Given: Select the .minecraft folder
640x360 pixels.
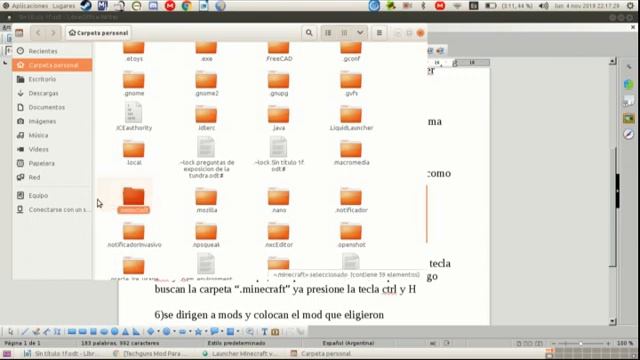Looking at the screenshot, I should [x=133, y=200].
